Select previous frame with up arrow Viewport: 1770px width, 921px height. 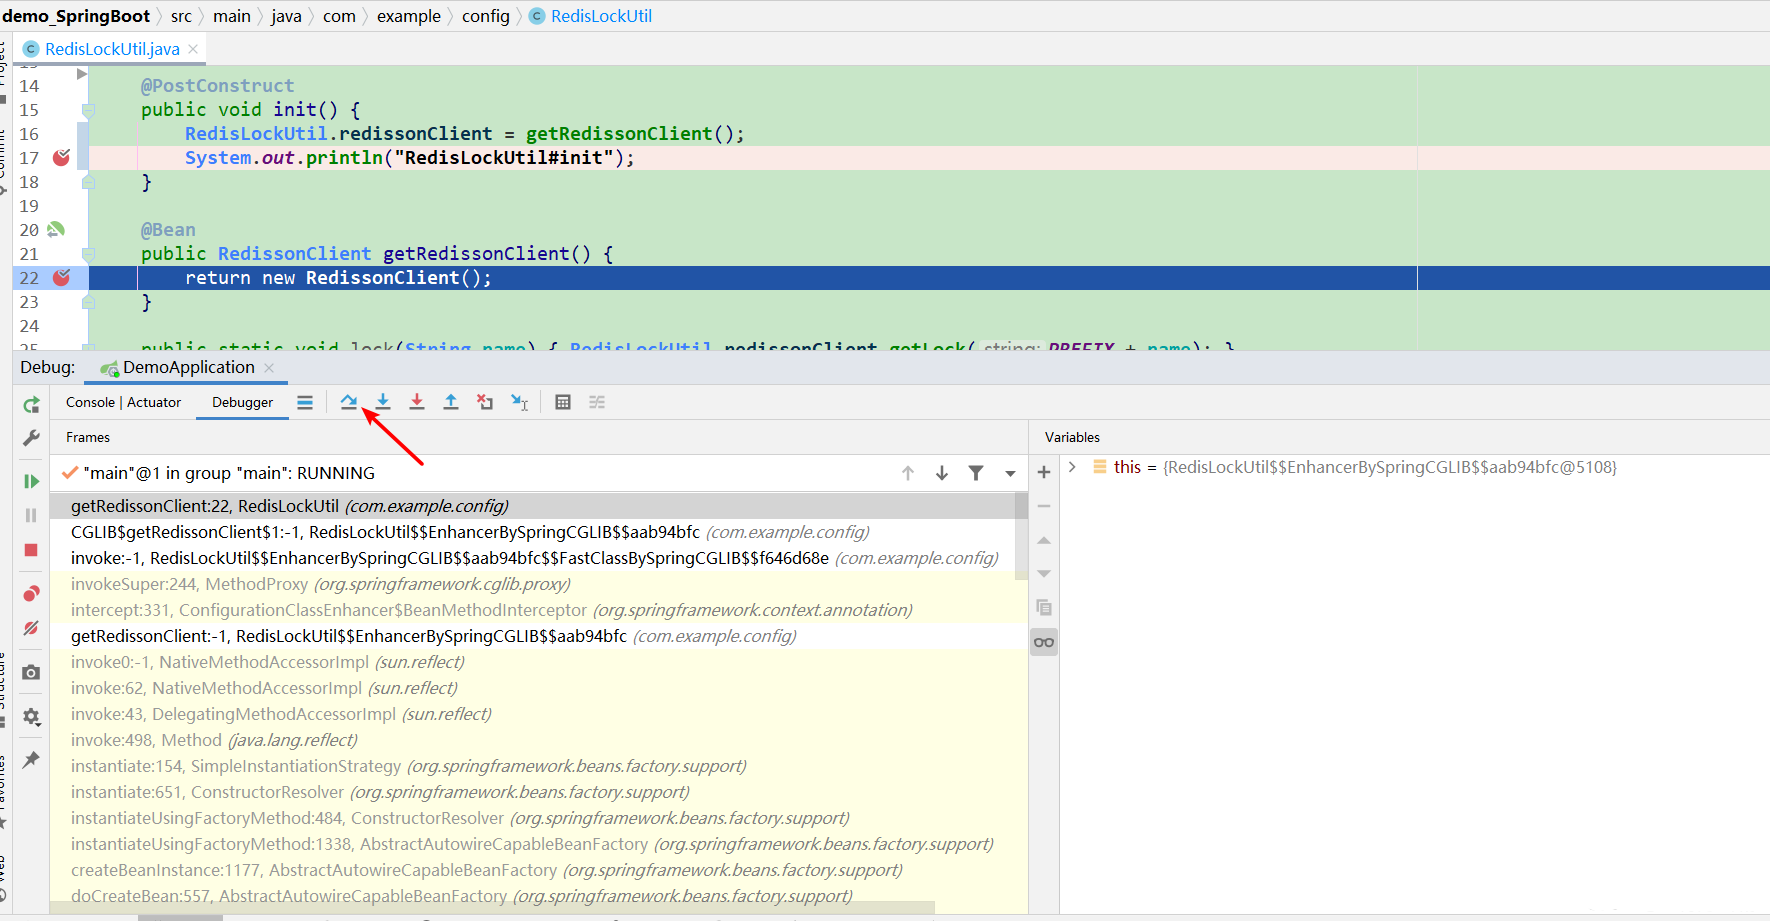point(908,473)
